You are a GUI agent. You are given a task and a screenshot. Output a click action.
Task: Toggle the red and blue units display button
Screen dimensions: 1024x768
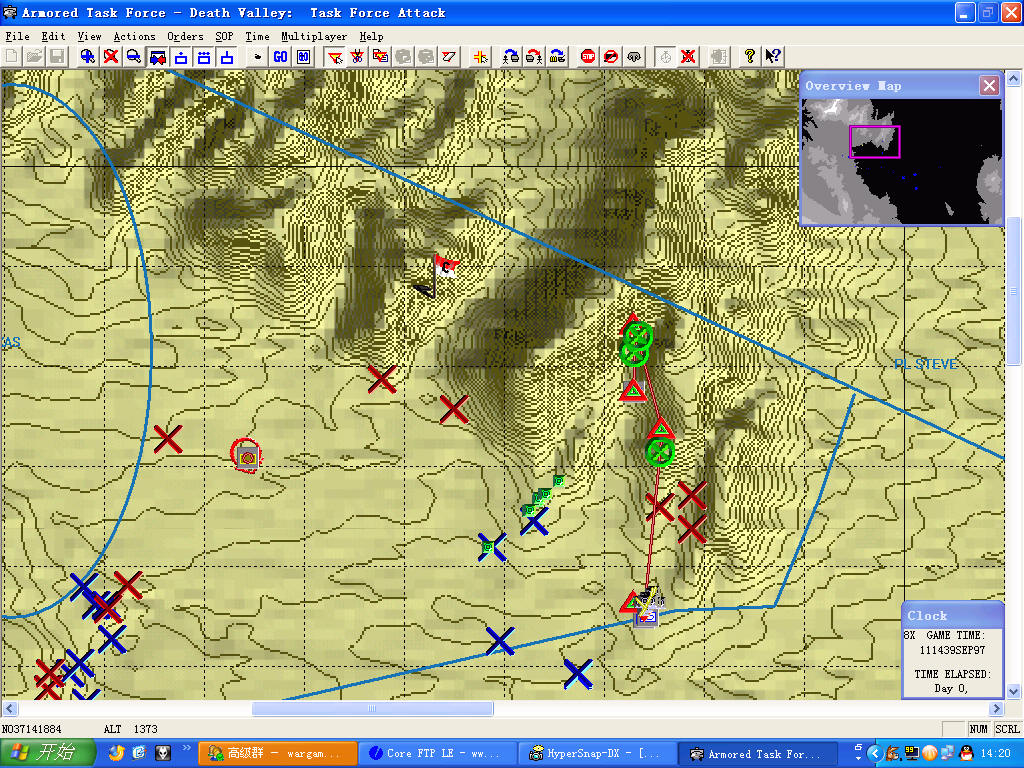tap(157, 57)
